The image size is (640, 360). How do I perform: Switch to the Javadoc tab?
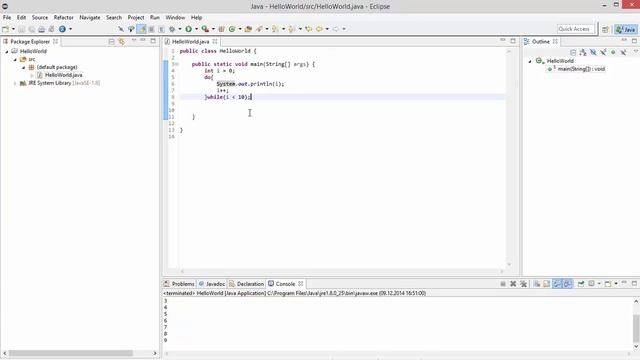pyautogui.click(x=212, y=284)
